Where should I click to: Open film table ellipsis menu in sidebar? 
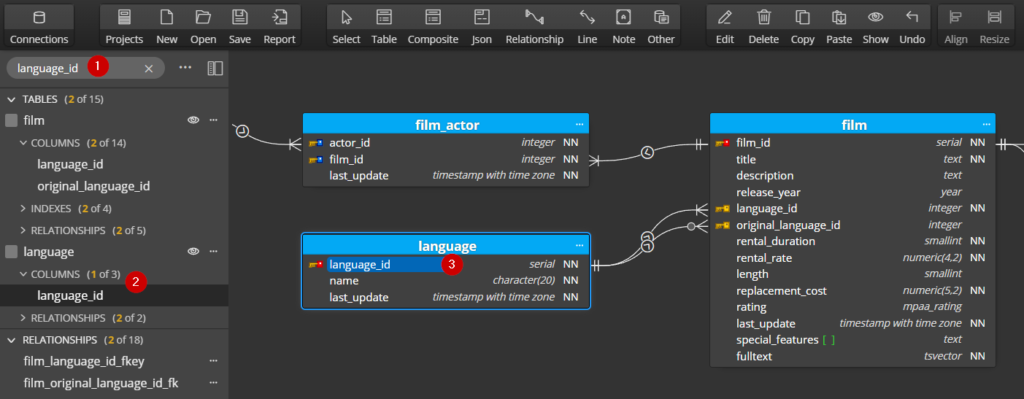(213, 120)
